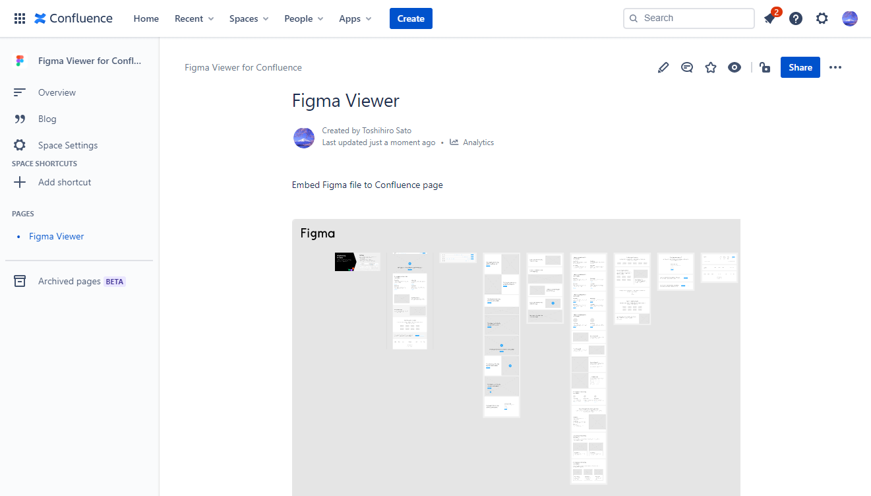Click the author avatar by Toshihiro Sato
The width and height of the screenshot is (871, 496).
(304, 137)
